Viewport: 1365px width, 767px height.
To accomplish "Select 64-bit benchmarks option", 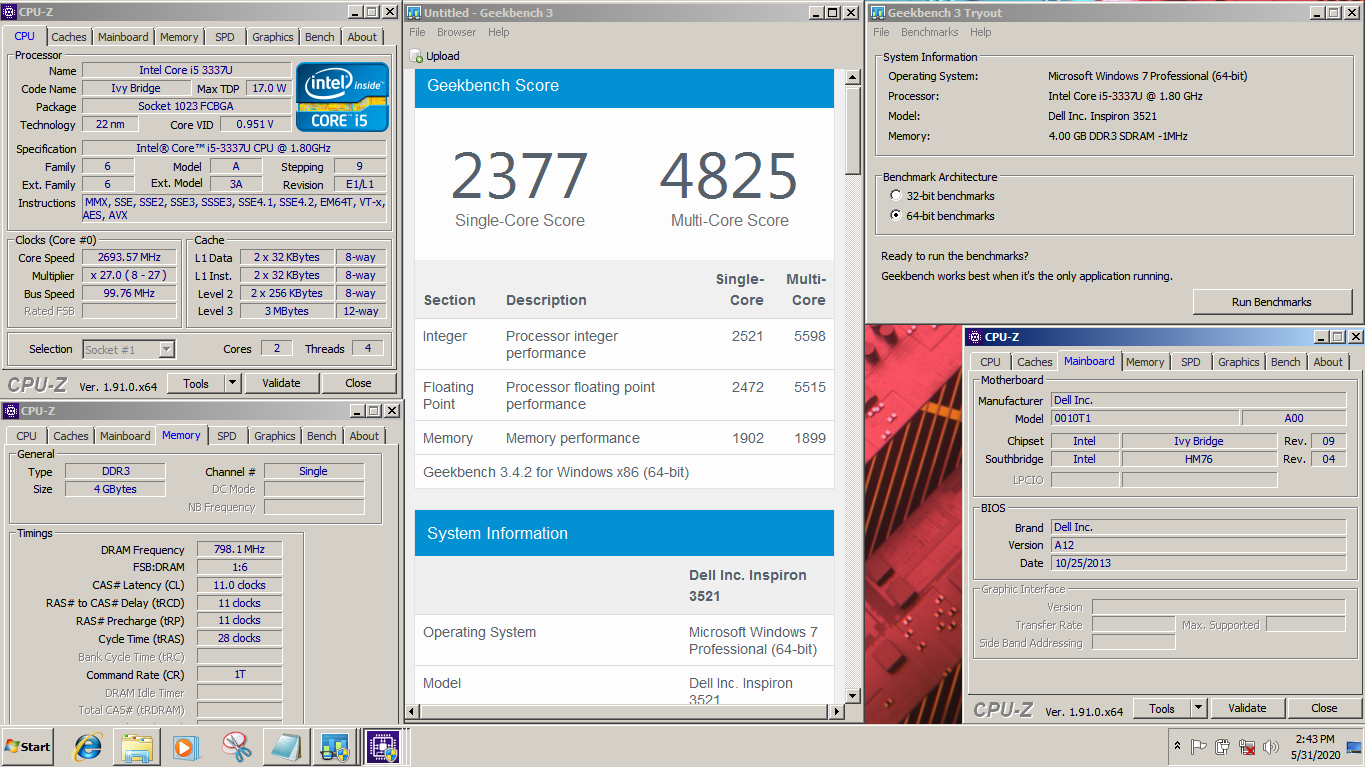I will coord(896,216).
